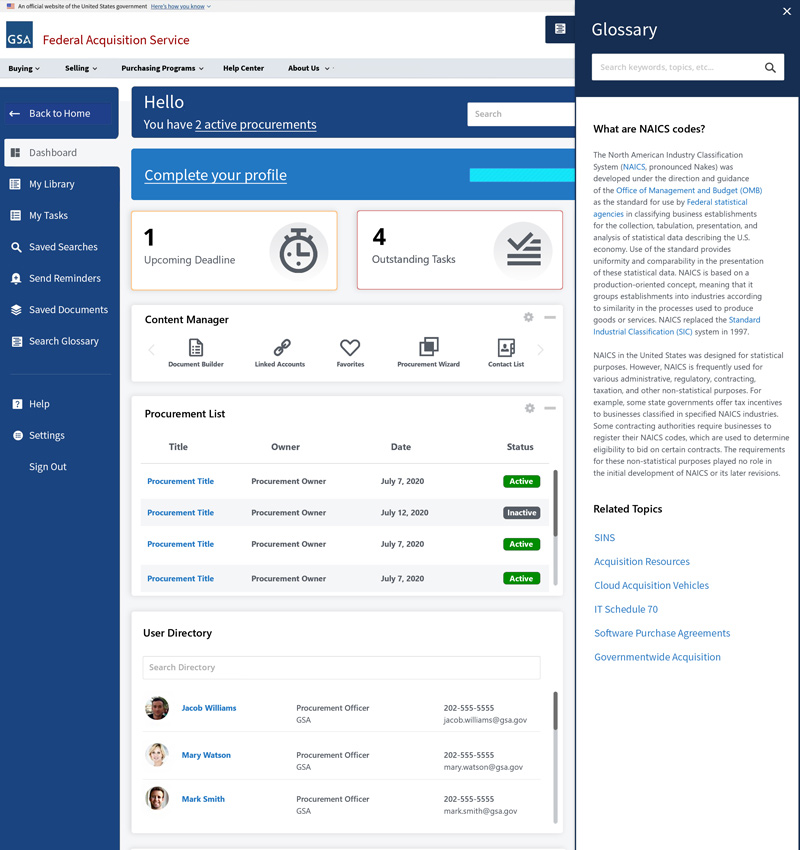Image resolution: width=800 pixels, height=850 pixels.
Task: Open the Document Builder icon
Action: click(196, 348)
